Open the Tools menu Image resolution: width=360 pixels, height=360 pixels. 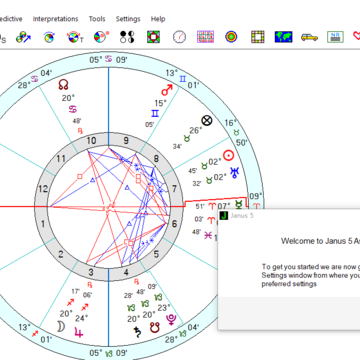[97, 19]
